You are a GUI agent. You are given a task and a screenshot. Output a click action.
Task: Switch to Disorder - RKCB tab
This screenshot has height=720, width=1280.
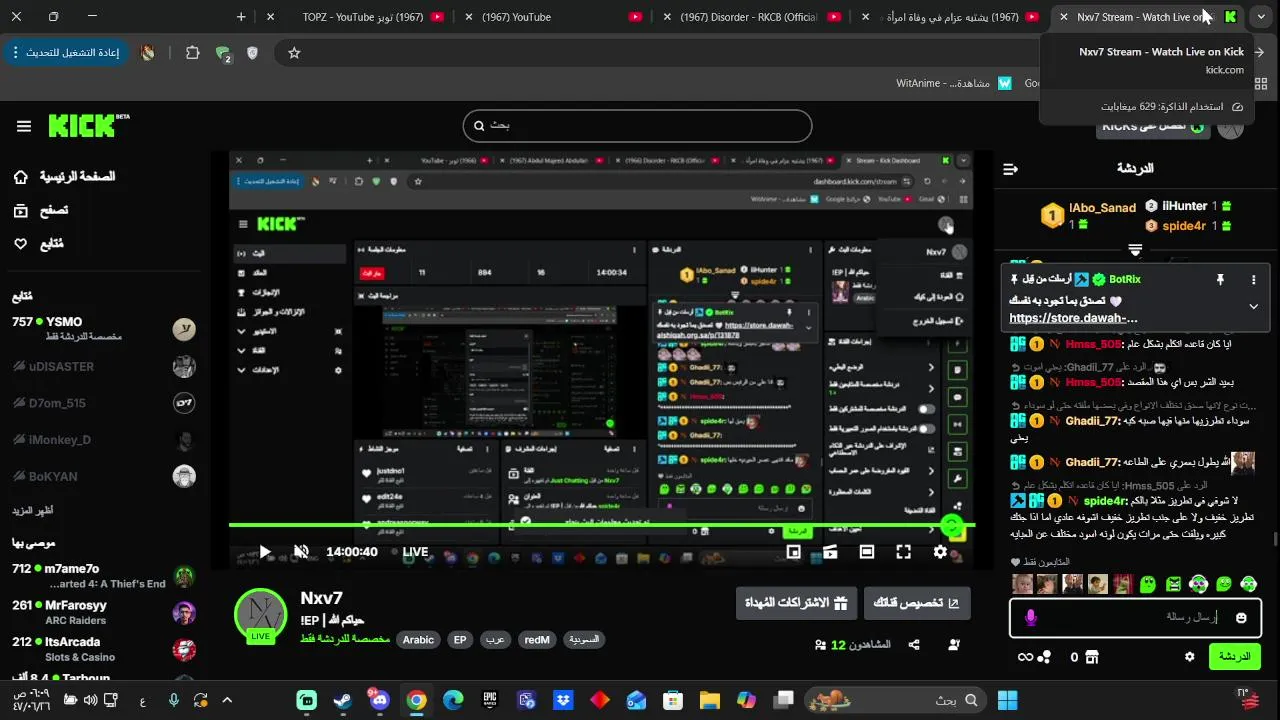point(750,17)
